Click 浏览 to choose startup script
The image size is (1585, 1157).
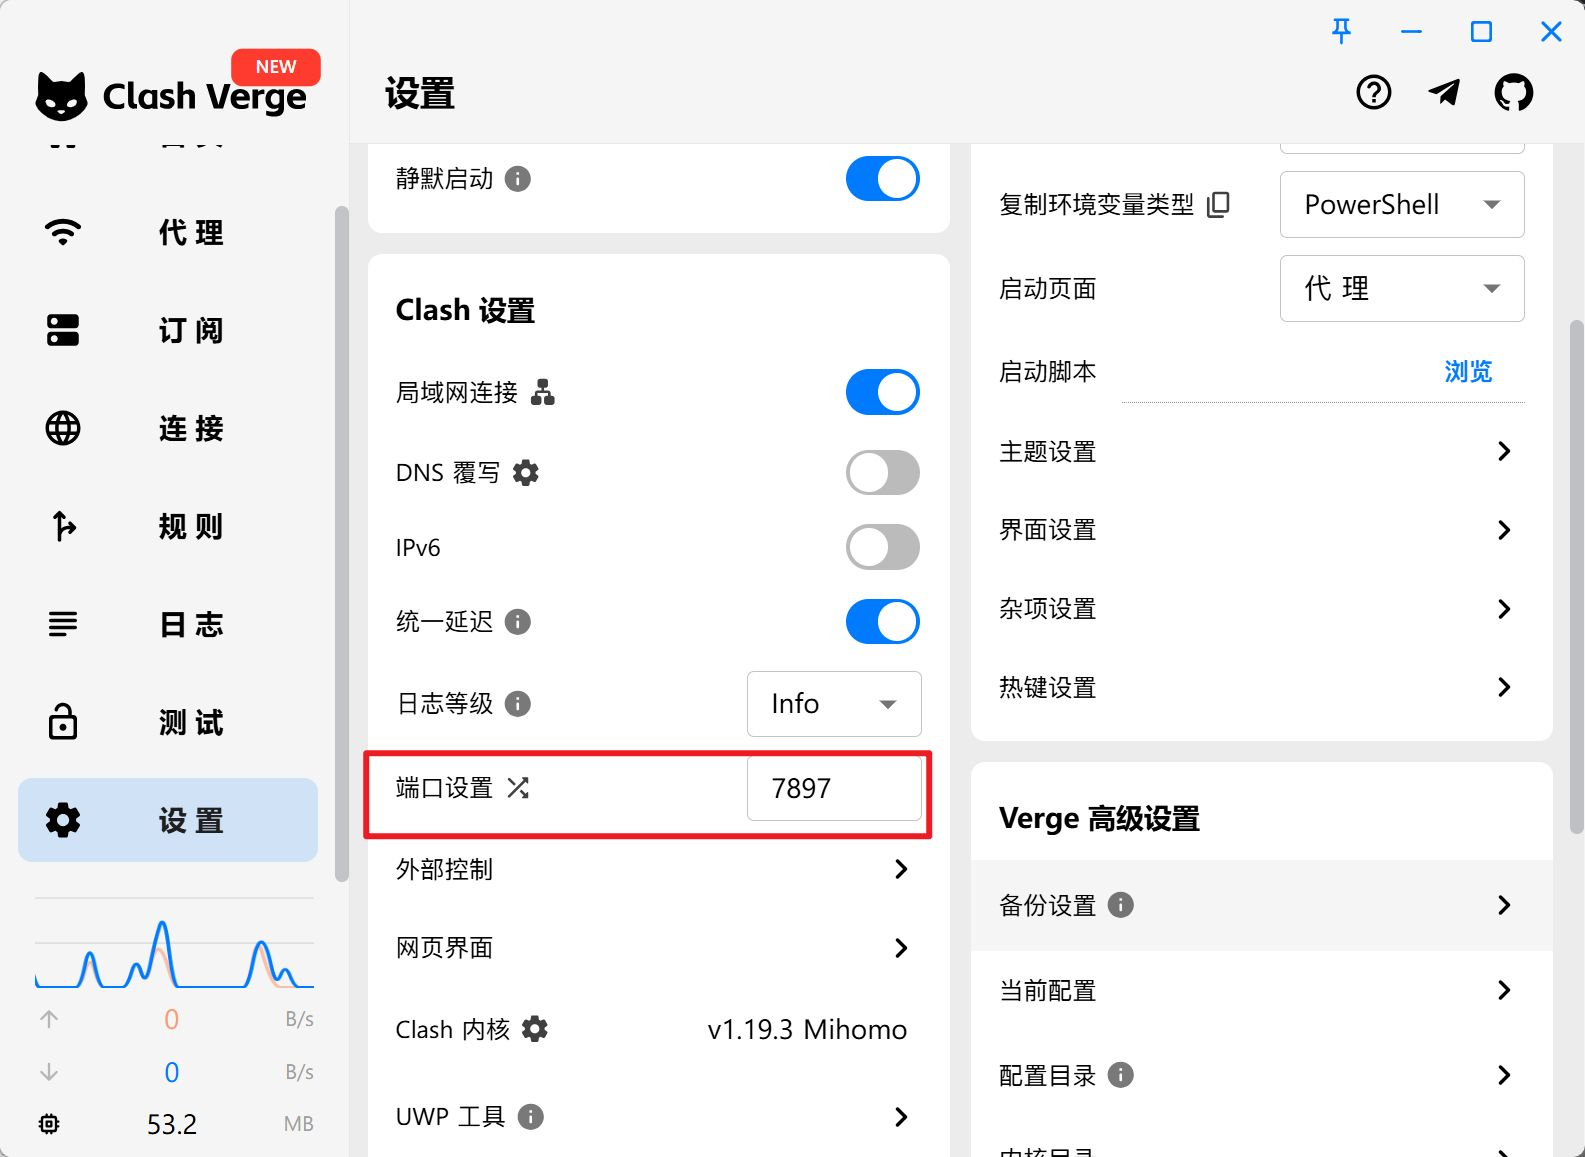tap(1467, 372)
